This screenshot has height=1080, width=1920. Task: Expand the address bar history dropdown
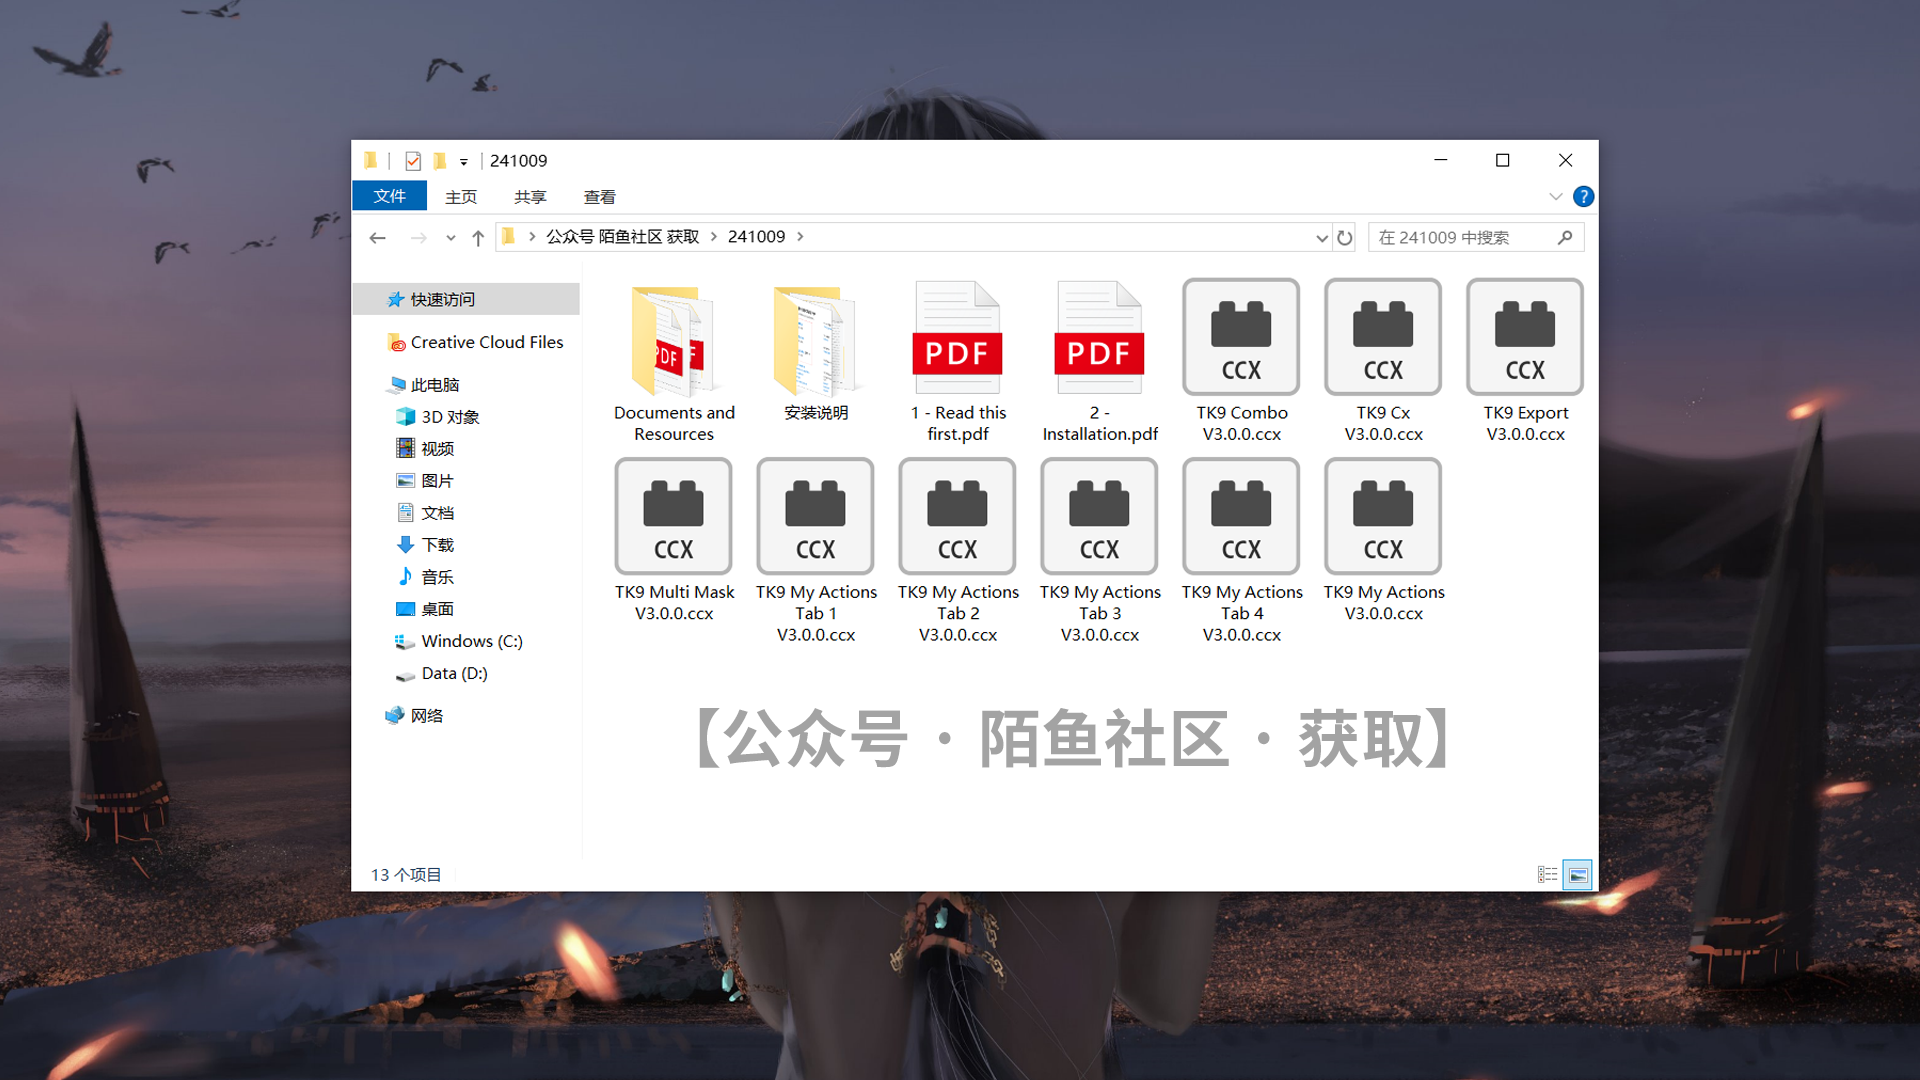(1322, 237)
